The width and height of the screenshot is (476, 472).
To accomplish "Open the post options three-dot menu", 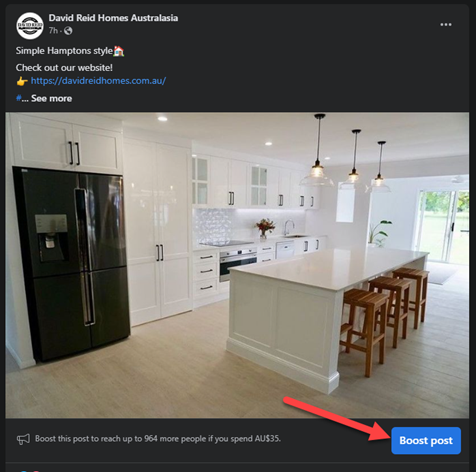I will 446,25.
